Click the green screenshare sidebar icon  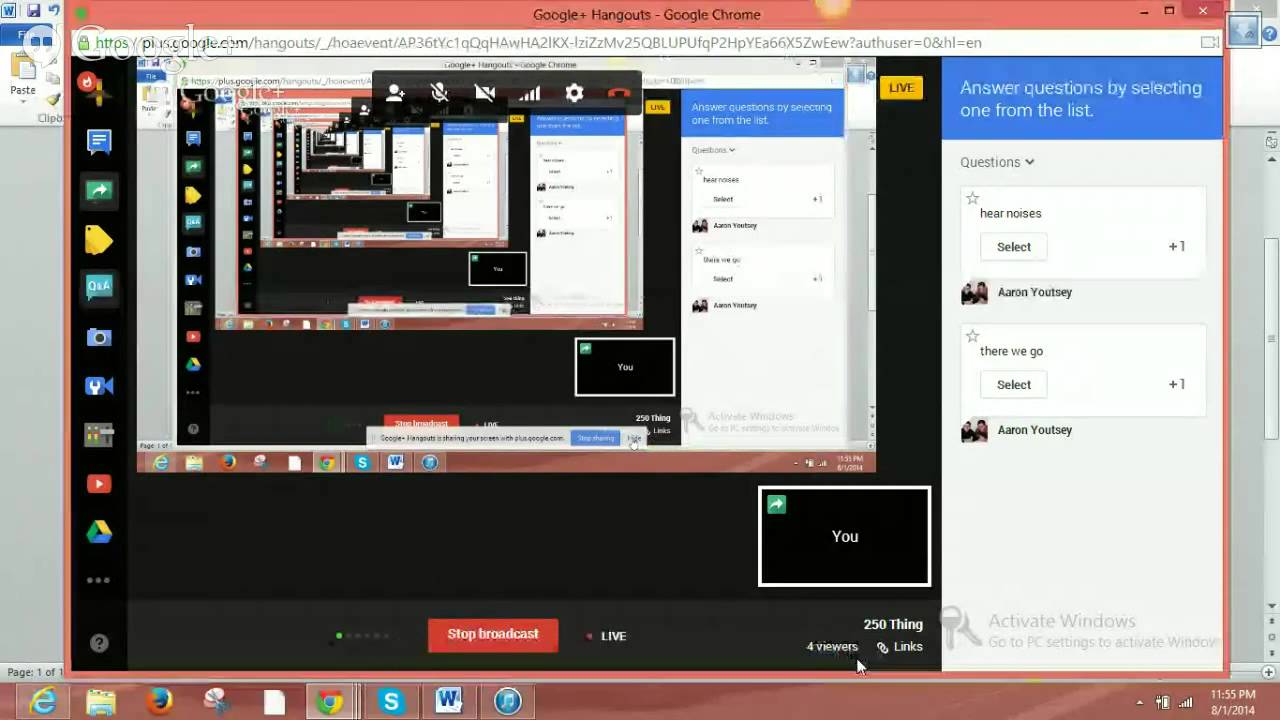pos(99,190)
